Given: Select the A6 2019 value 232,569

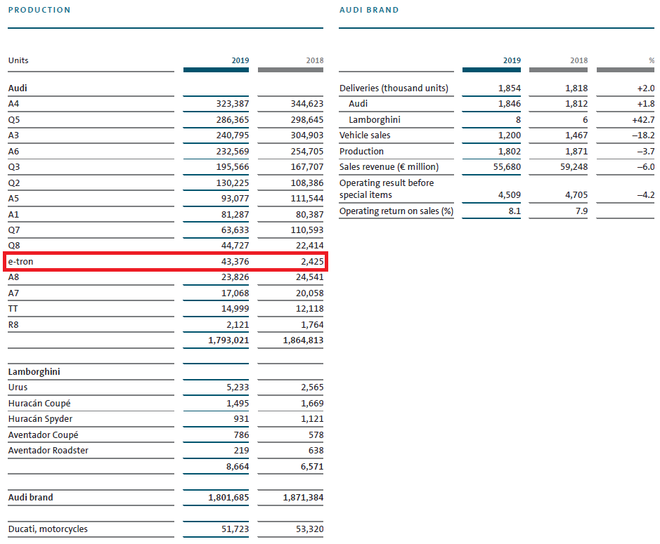Looking at the screenshot, I should click(232, 151).
